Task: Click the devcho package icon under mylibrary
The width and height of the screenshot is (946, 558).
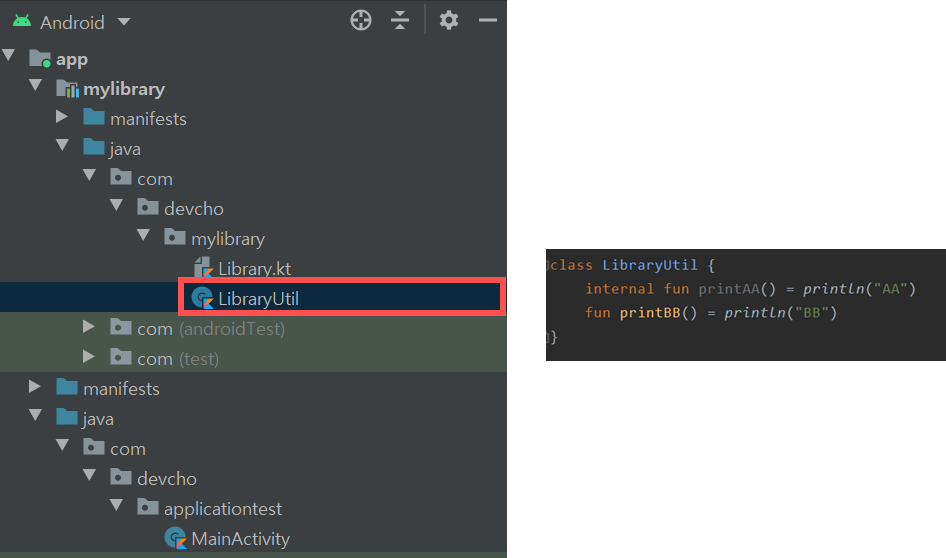Action: 148,207
